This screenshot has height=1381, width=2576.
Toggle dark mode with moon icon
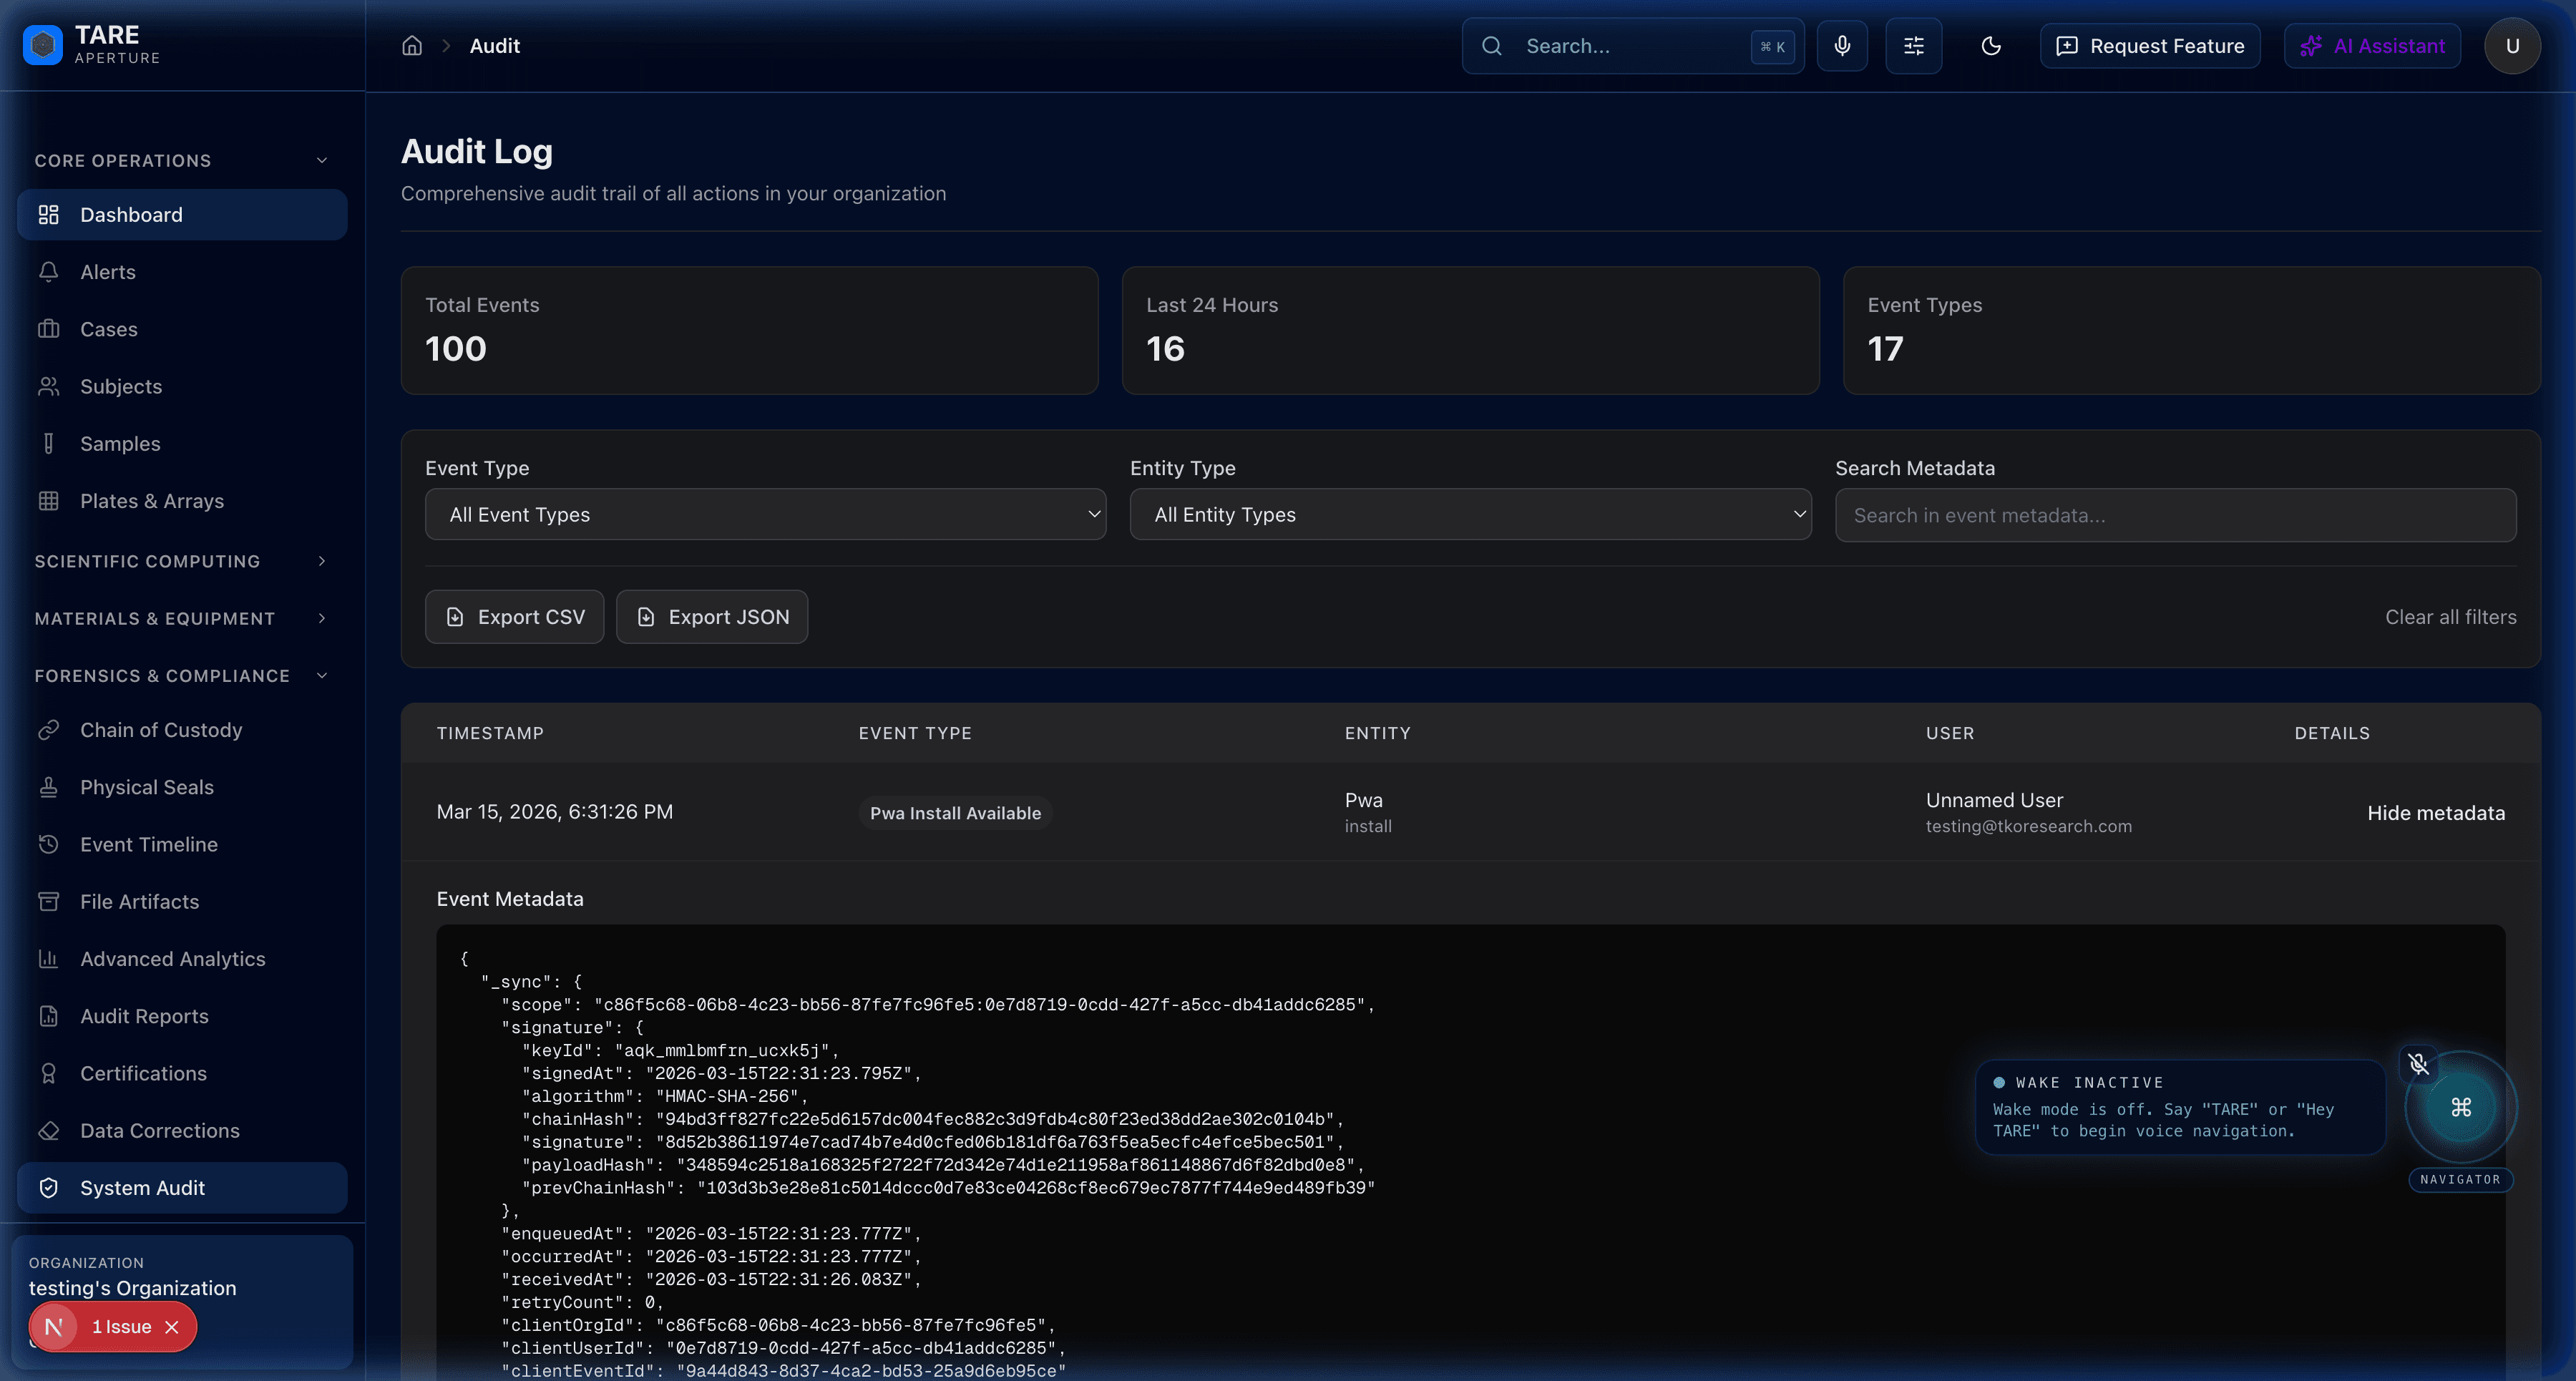click(1990, 46)
